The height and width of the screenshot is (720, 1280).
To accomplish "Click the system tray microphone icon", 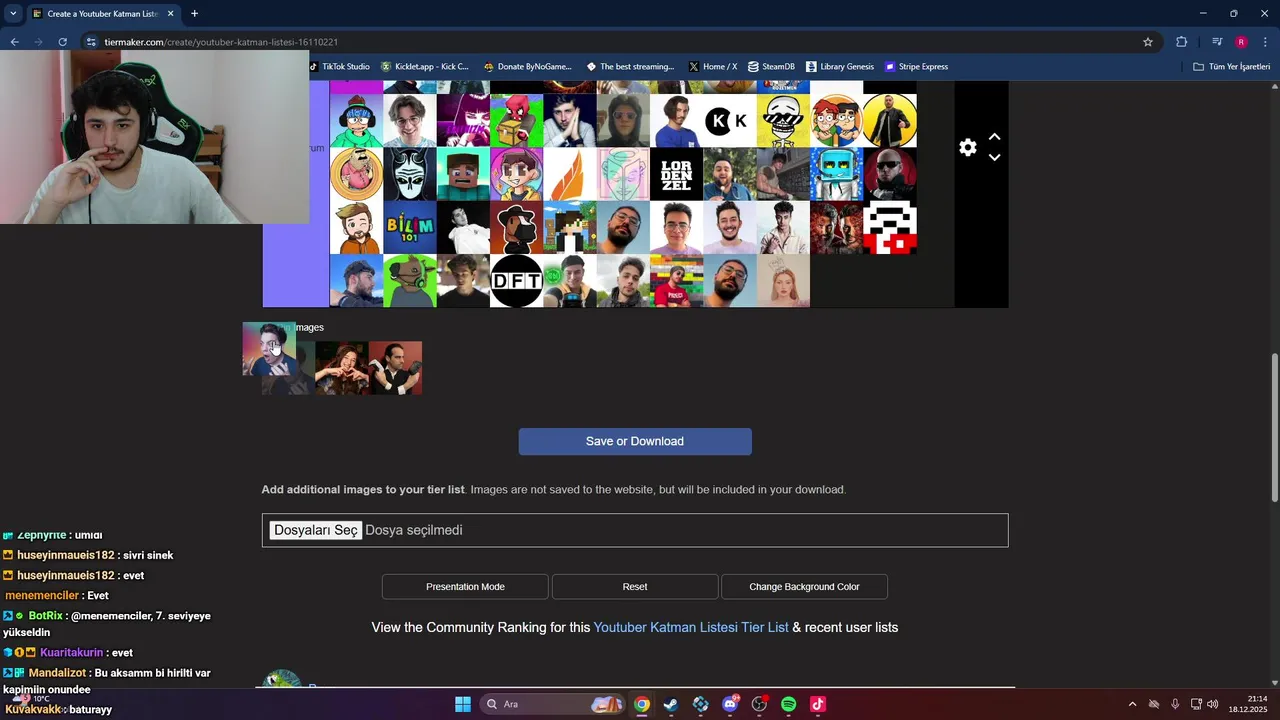I will coord(1175,704).
